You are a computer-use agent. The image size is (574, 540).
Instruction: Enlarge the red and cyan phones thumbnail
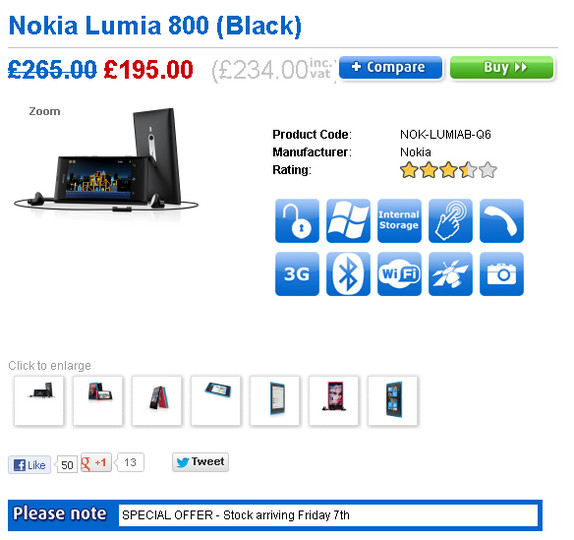pyautogui.click(x=157, y=401)
